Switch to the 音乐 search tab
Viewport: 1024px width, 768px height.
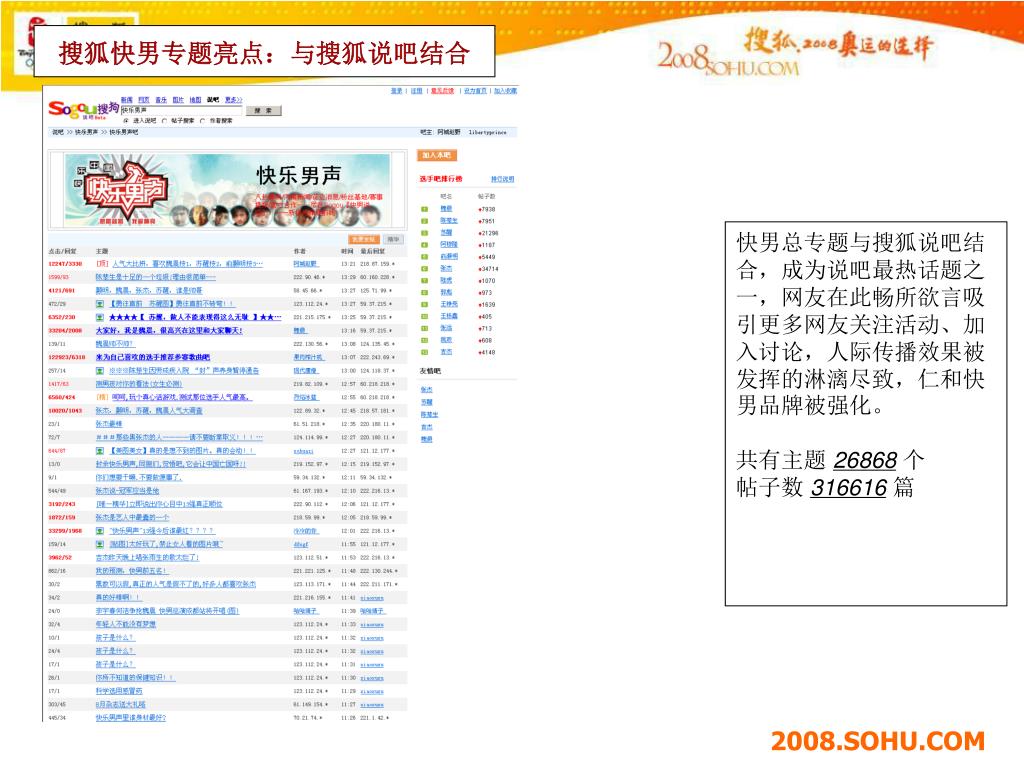(x=161, y=100)
